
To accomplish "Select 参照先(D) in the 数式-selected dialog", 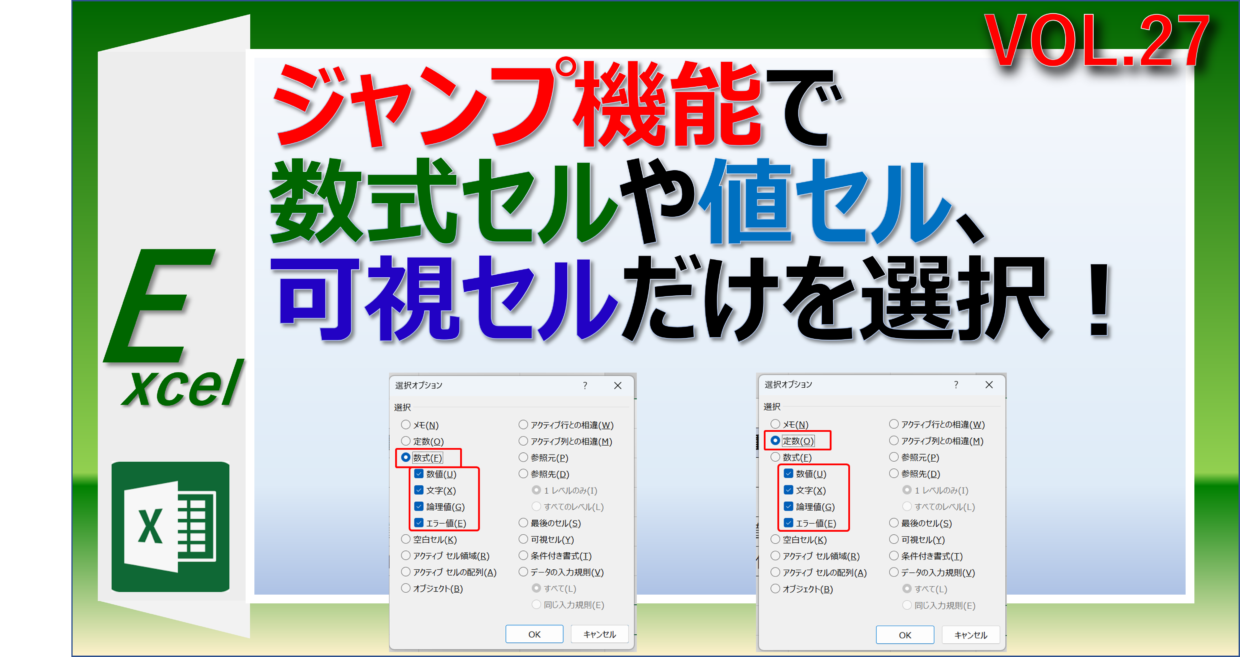I will [x=523, y=474].
